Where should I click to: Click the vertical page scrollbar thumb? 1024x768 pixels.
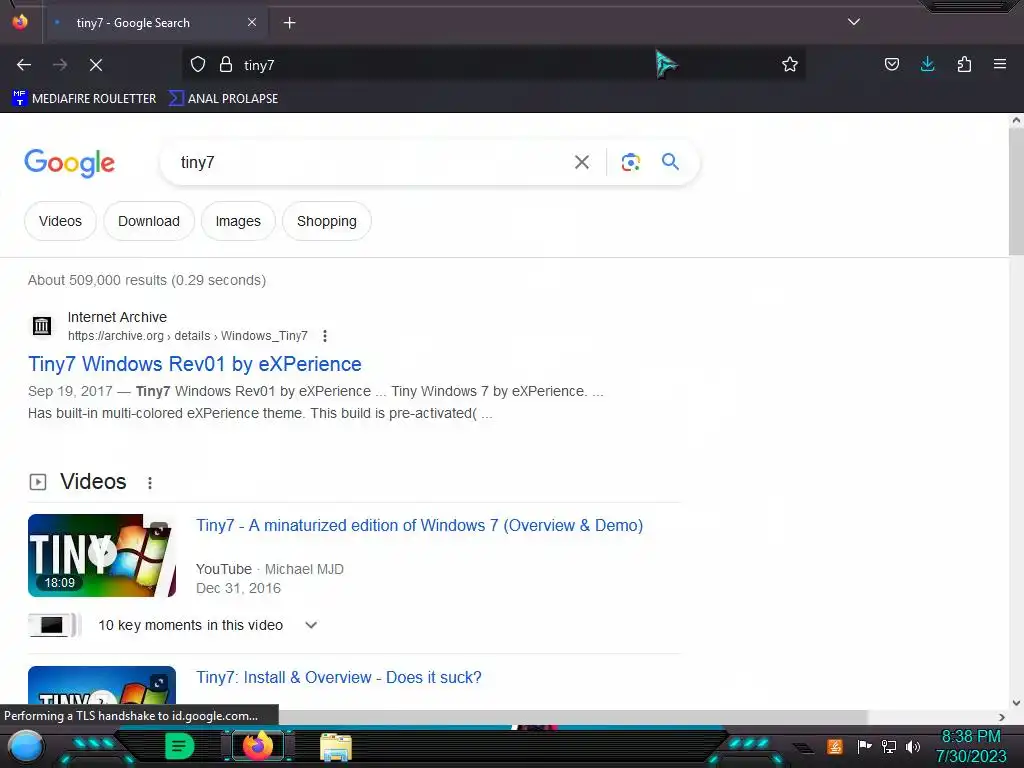click(x=1016, y=193)
